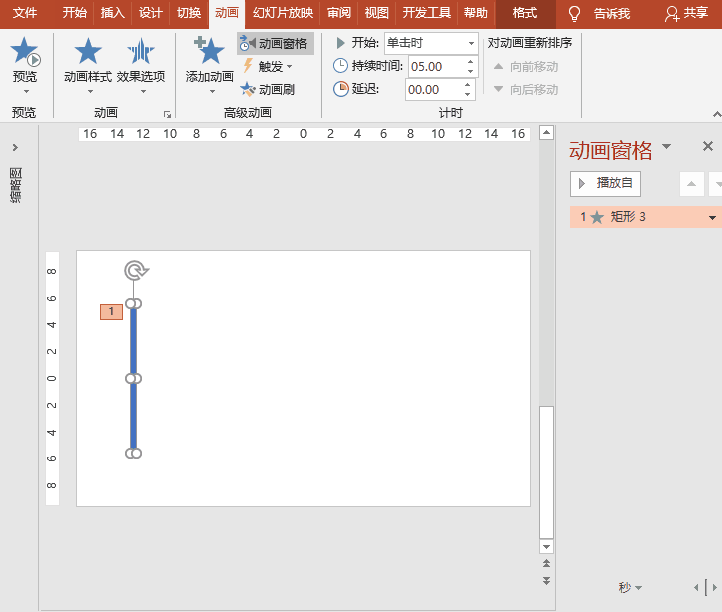Image resolution: width=722 pixels, height=612 pixels.
Task: Close the Animation Pane
Action: (708, 146)
